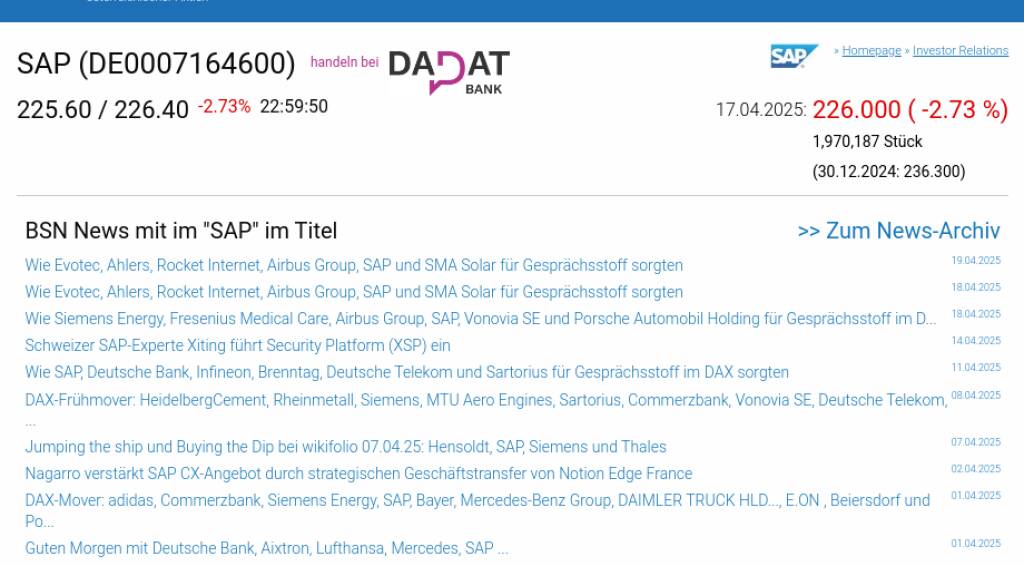Open the Siemens Energy, Fresenius Medical Care article
1024x566 pixels.
tap(480, 319)
